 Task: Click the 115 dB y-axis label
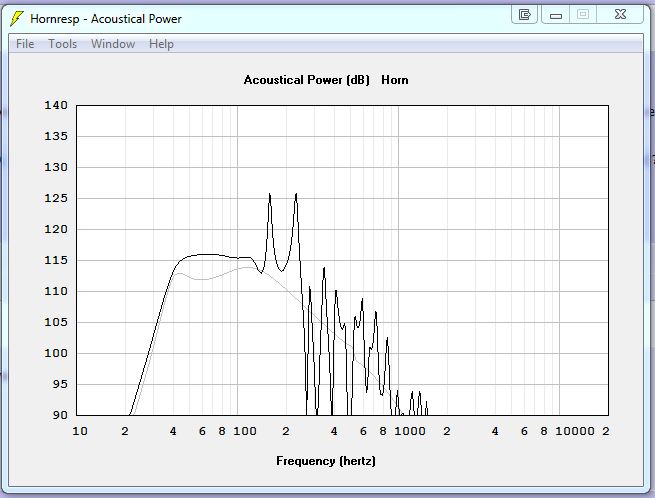pos(56,260)
